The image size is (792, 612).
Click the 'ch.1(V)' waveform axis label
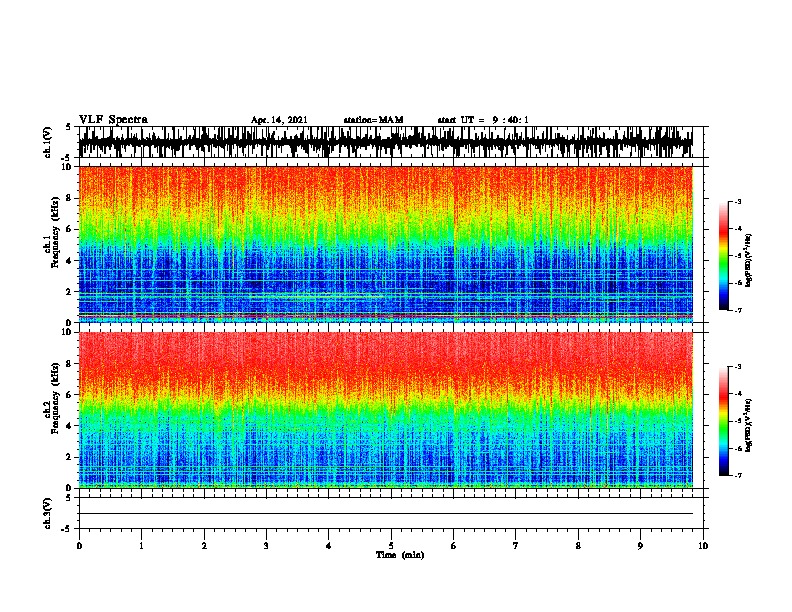click(48, 142)
